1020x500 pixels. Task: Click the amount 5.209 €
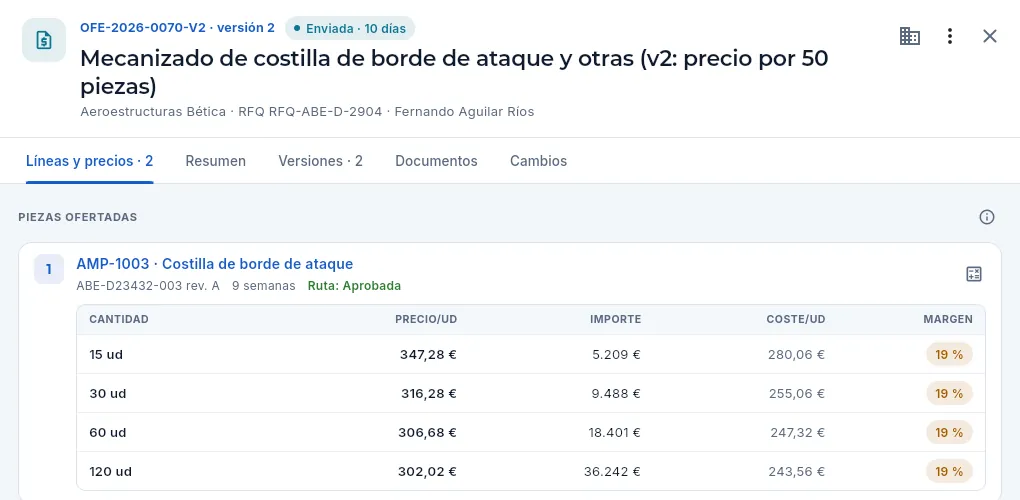click(x=616, y=355)
